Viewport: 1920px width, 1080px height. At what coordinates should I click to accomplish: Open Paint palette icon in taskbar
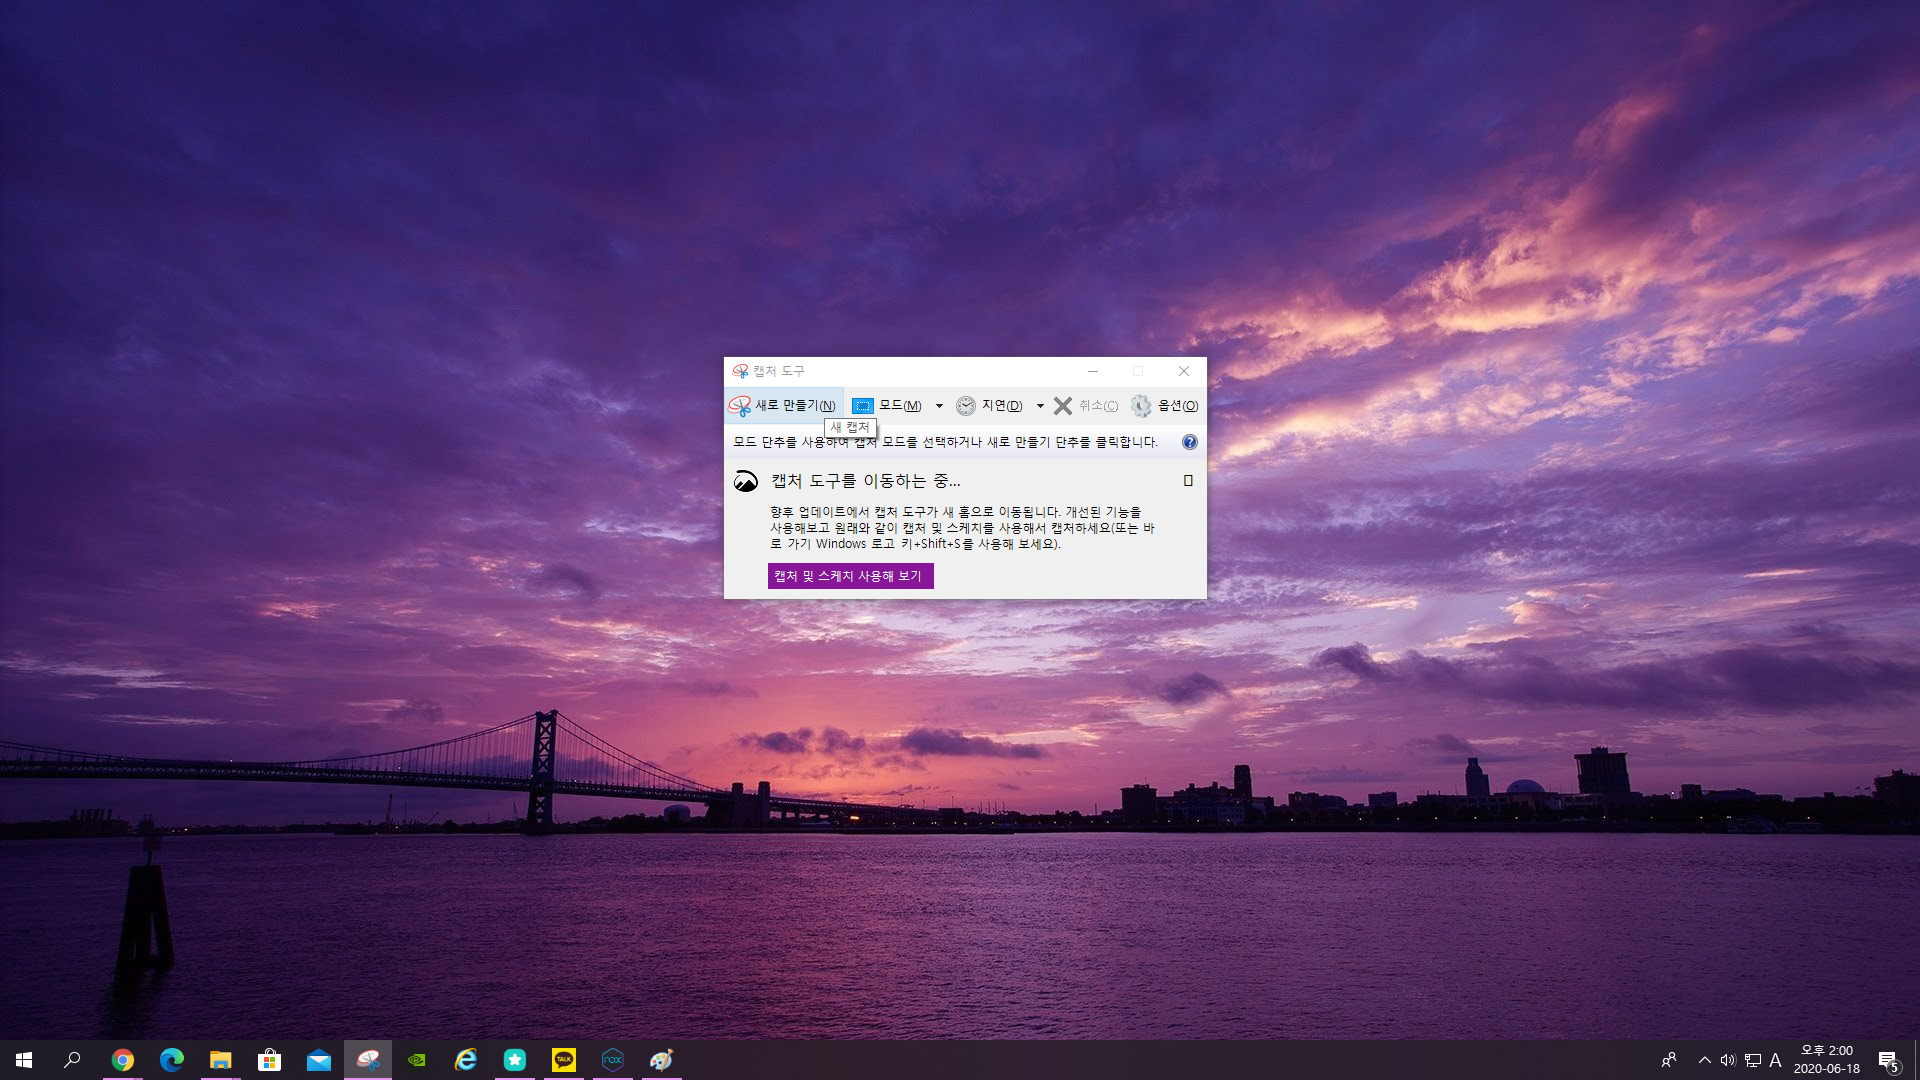(x=662, y=1060)
